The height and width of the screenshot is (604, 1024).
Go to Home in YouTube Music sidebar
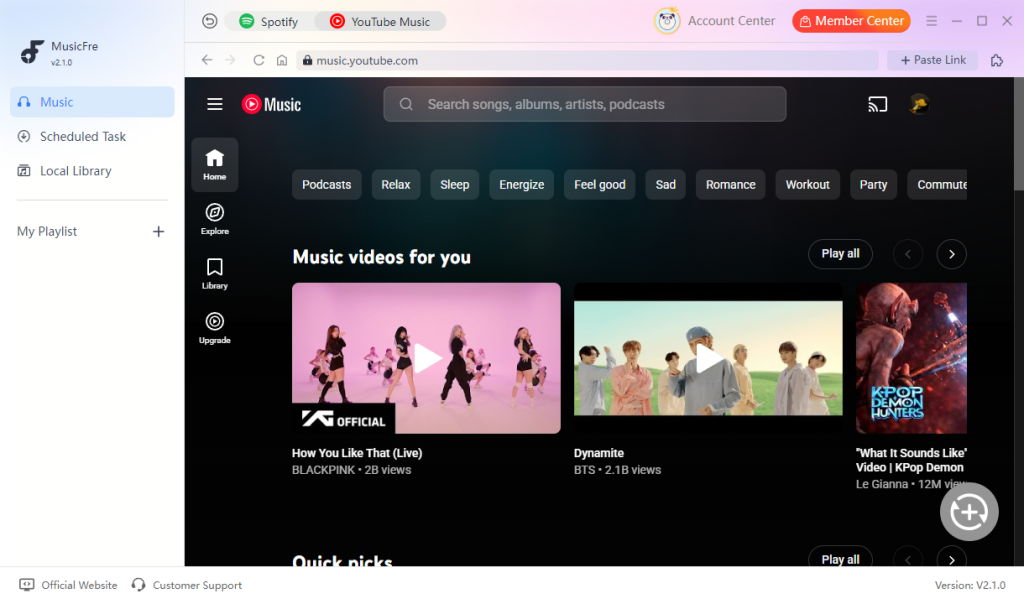214,165
